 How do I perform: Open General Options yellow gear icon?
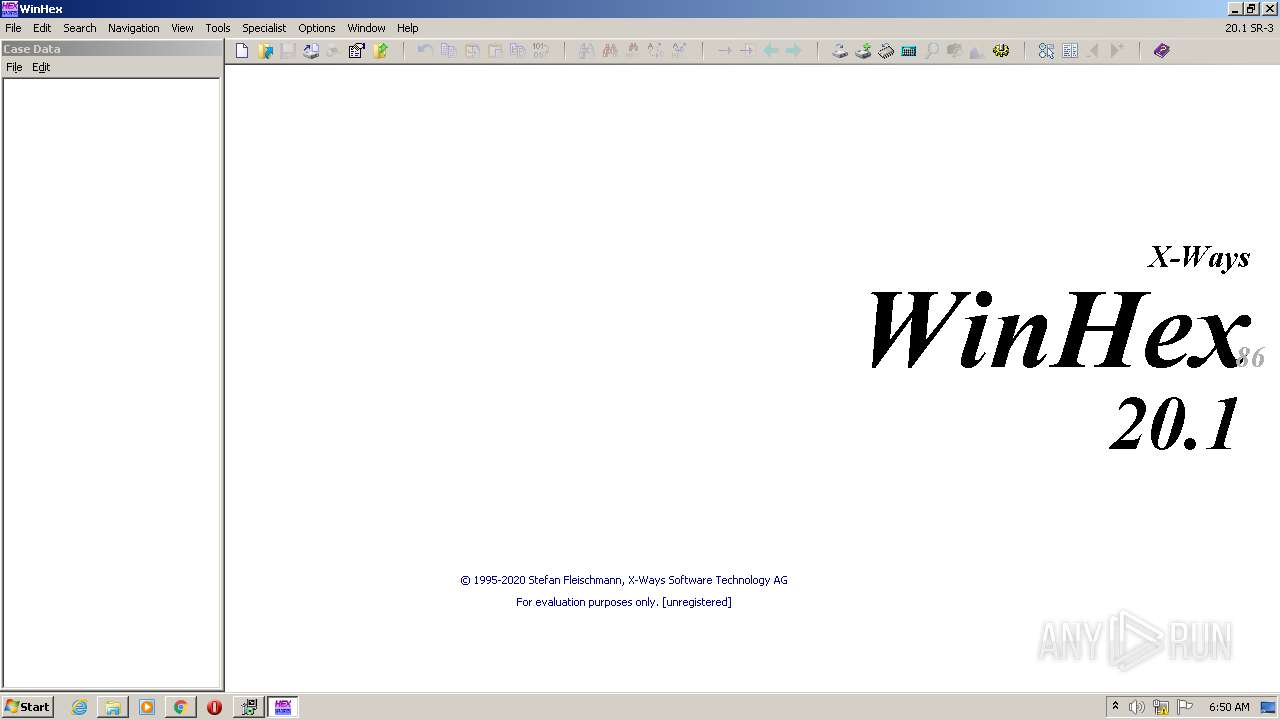pyautogui.click(x=1001, y=50)
